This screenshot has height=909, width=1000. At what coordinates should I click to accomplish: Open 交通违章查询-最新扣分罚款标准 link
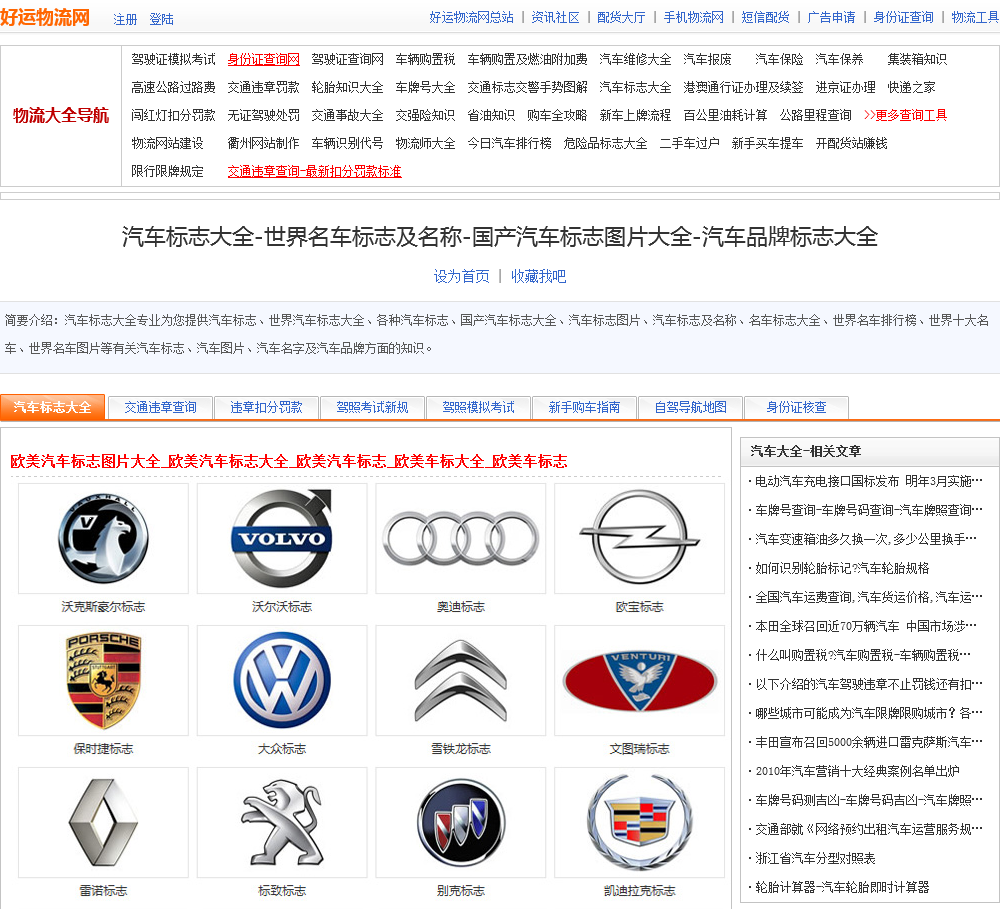point(314,172)
